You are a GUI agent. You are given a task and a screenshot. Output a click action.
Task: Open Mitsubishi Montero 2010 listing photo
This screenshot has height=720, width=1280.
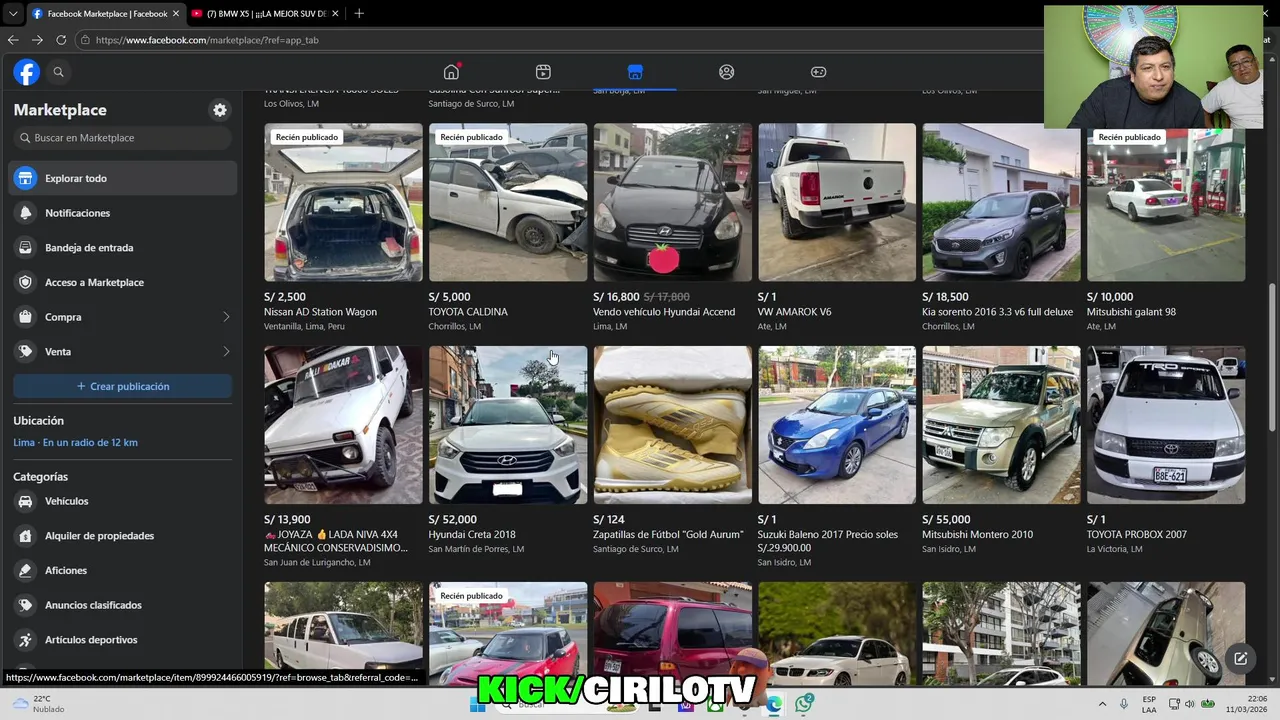[1001, 425]
